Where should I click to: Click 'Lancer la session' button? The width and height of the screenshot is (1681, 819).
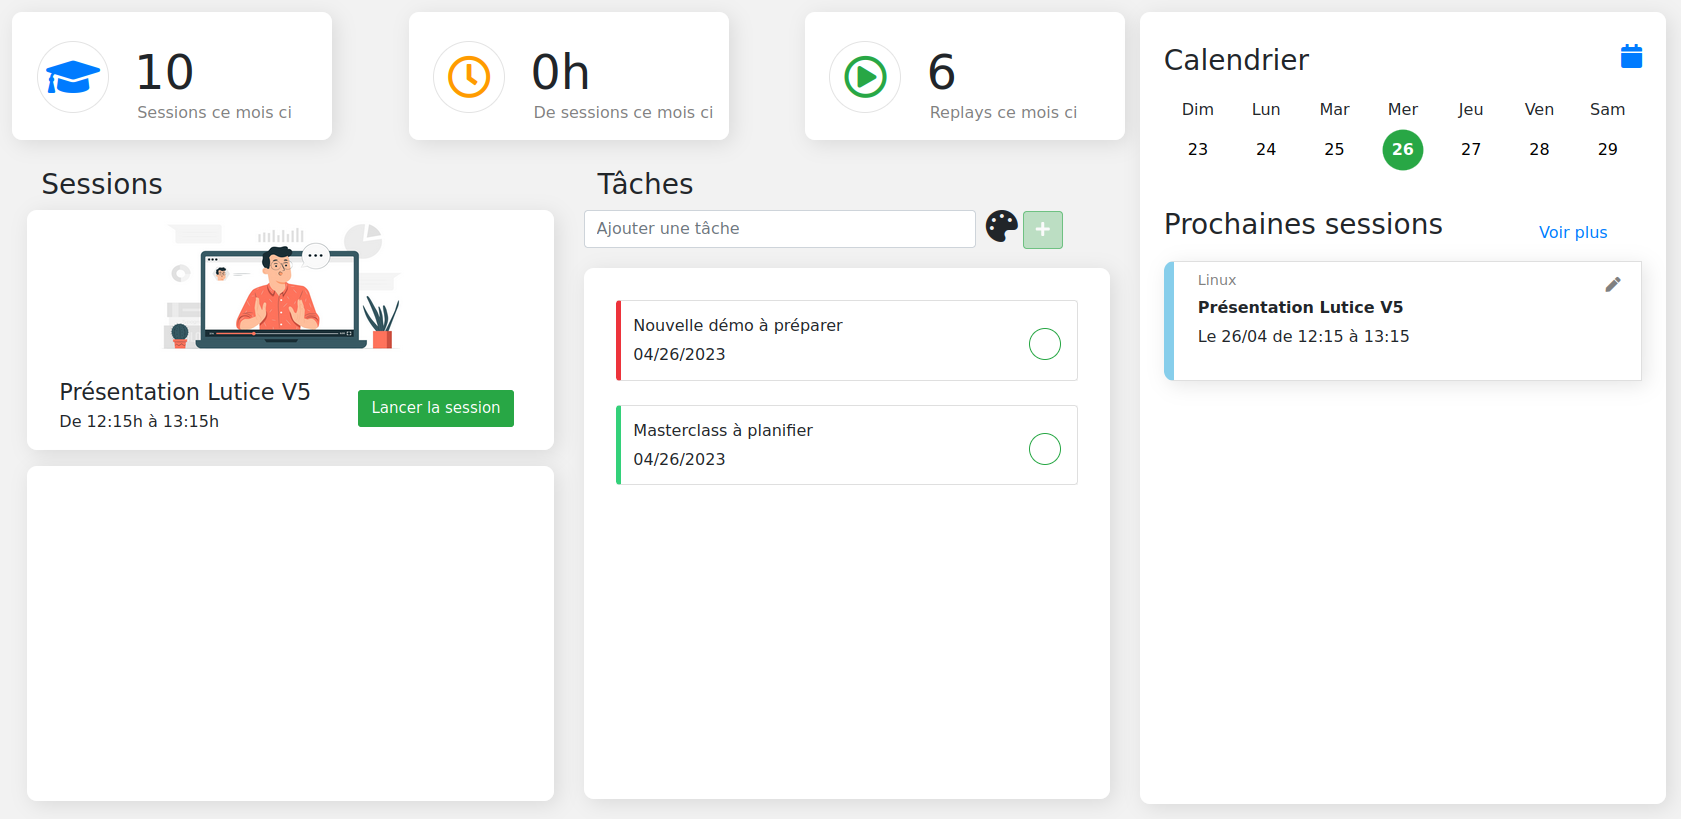(x=435, y=408)
